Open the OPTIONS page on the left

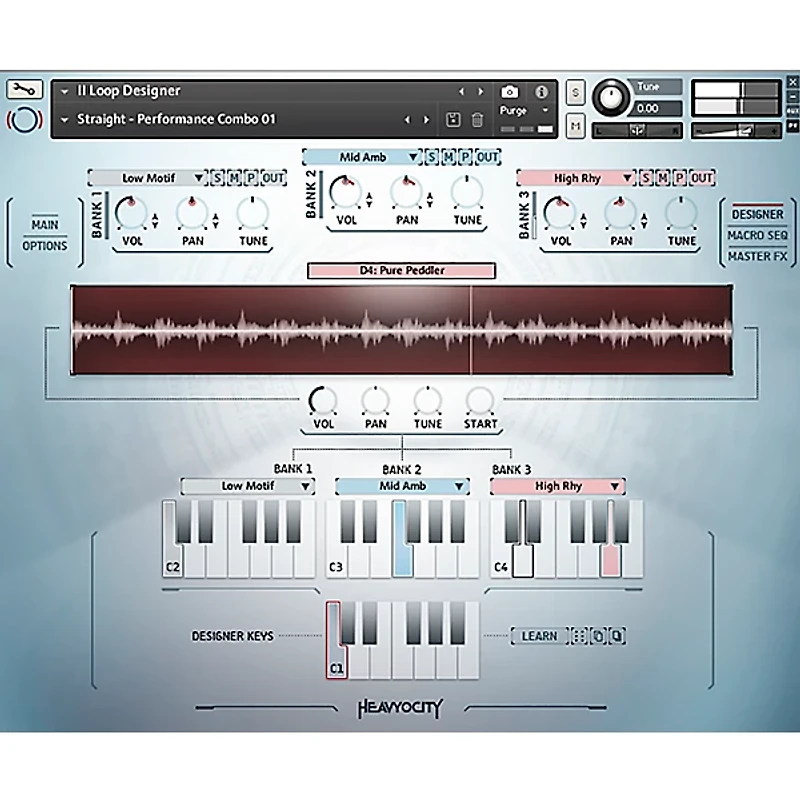pos(43,245)
